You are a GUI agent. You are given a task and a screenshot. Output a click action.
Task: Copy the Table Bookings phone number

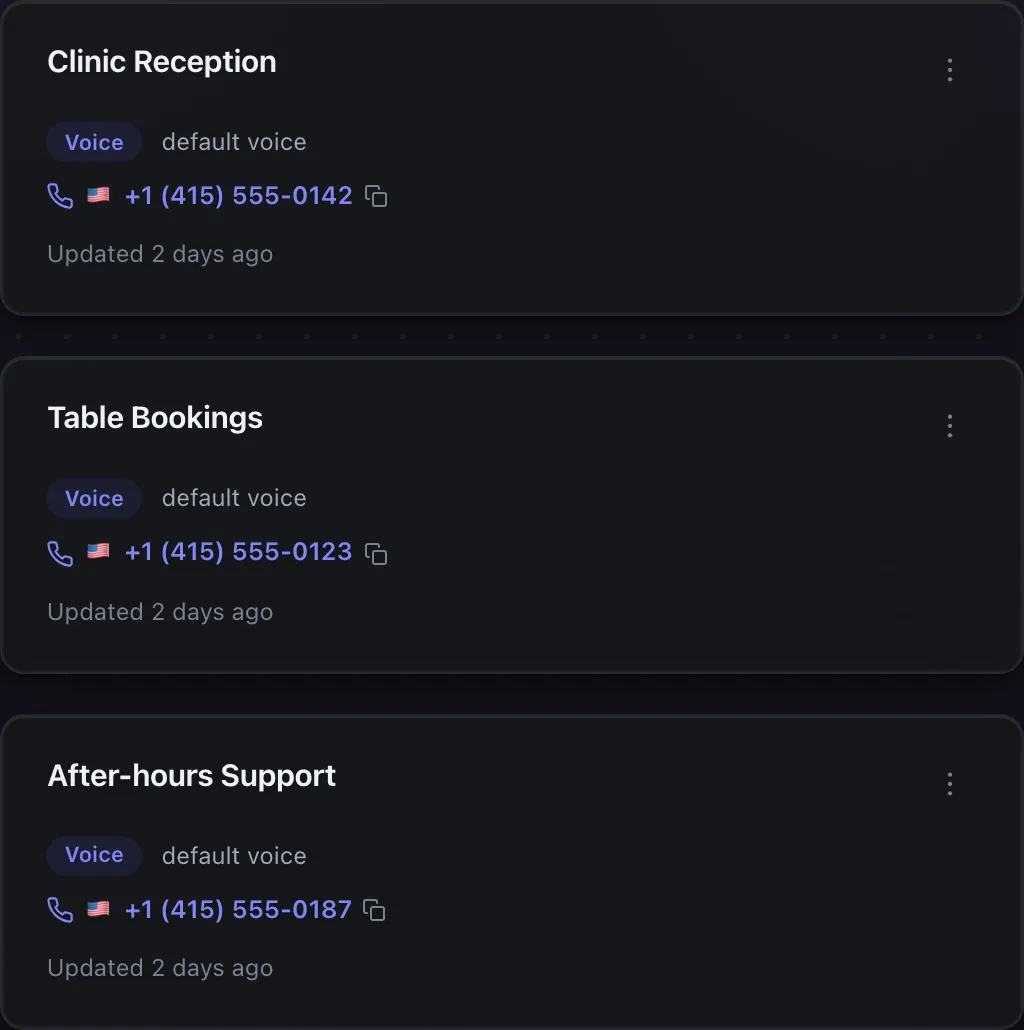[376, 553]
